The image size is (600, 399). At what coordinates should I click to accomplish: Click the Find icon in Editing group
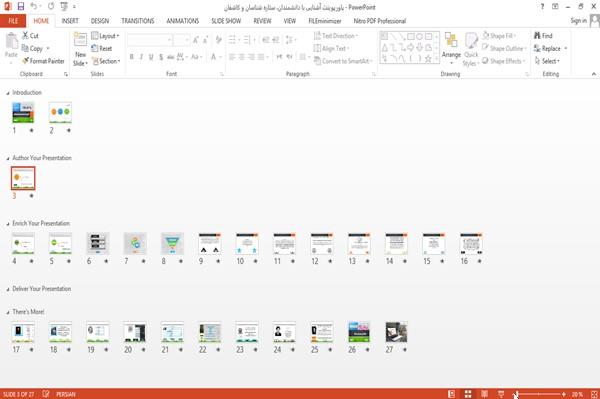click(543, 36)
